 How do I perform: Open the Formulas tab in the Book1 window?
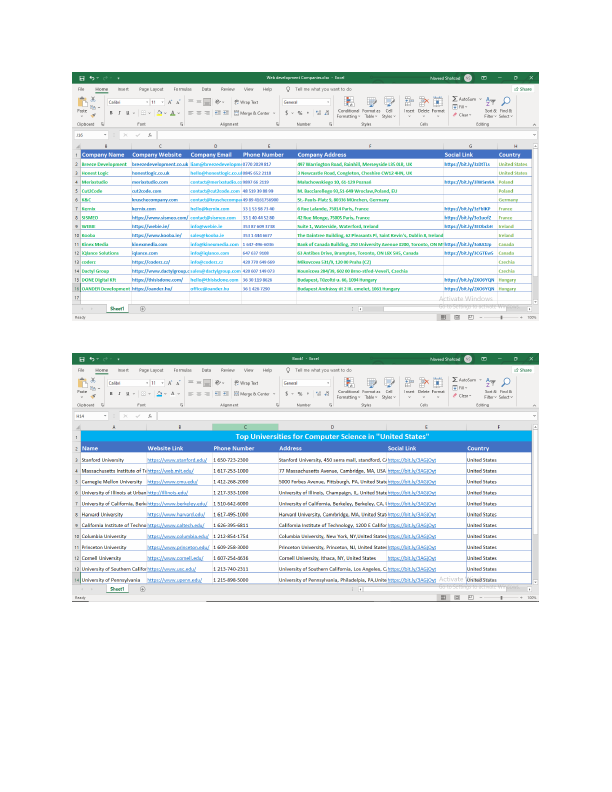pyautogui.click(x=183, y=370)
